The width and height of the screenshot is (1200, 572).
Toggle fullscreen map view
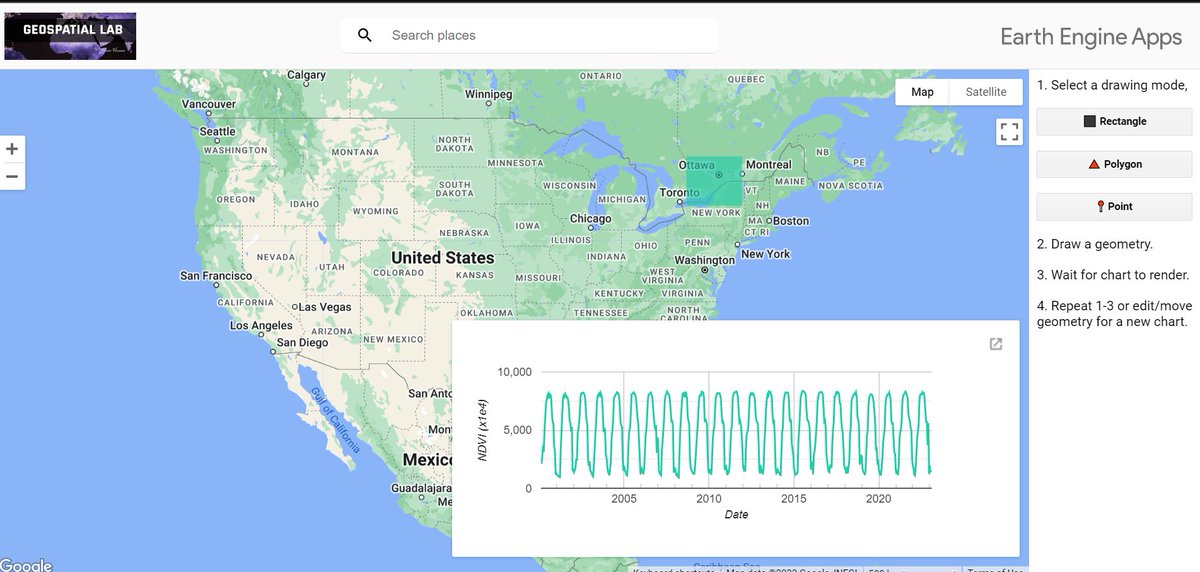[x=1009, y=131]
